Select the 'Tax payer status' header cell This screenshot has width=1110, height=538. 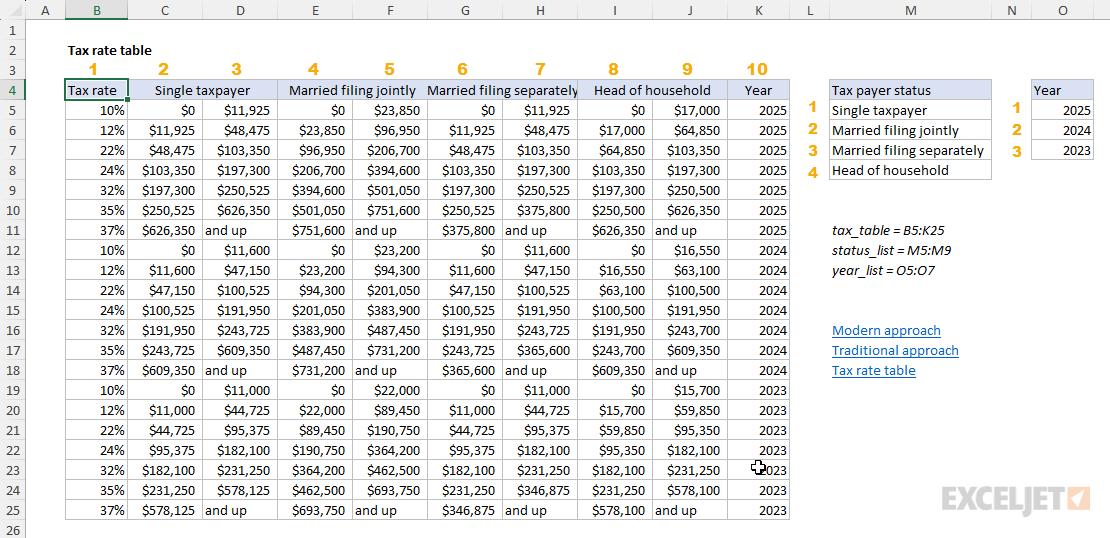(910, 90)
